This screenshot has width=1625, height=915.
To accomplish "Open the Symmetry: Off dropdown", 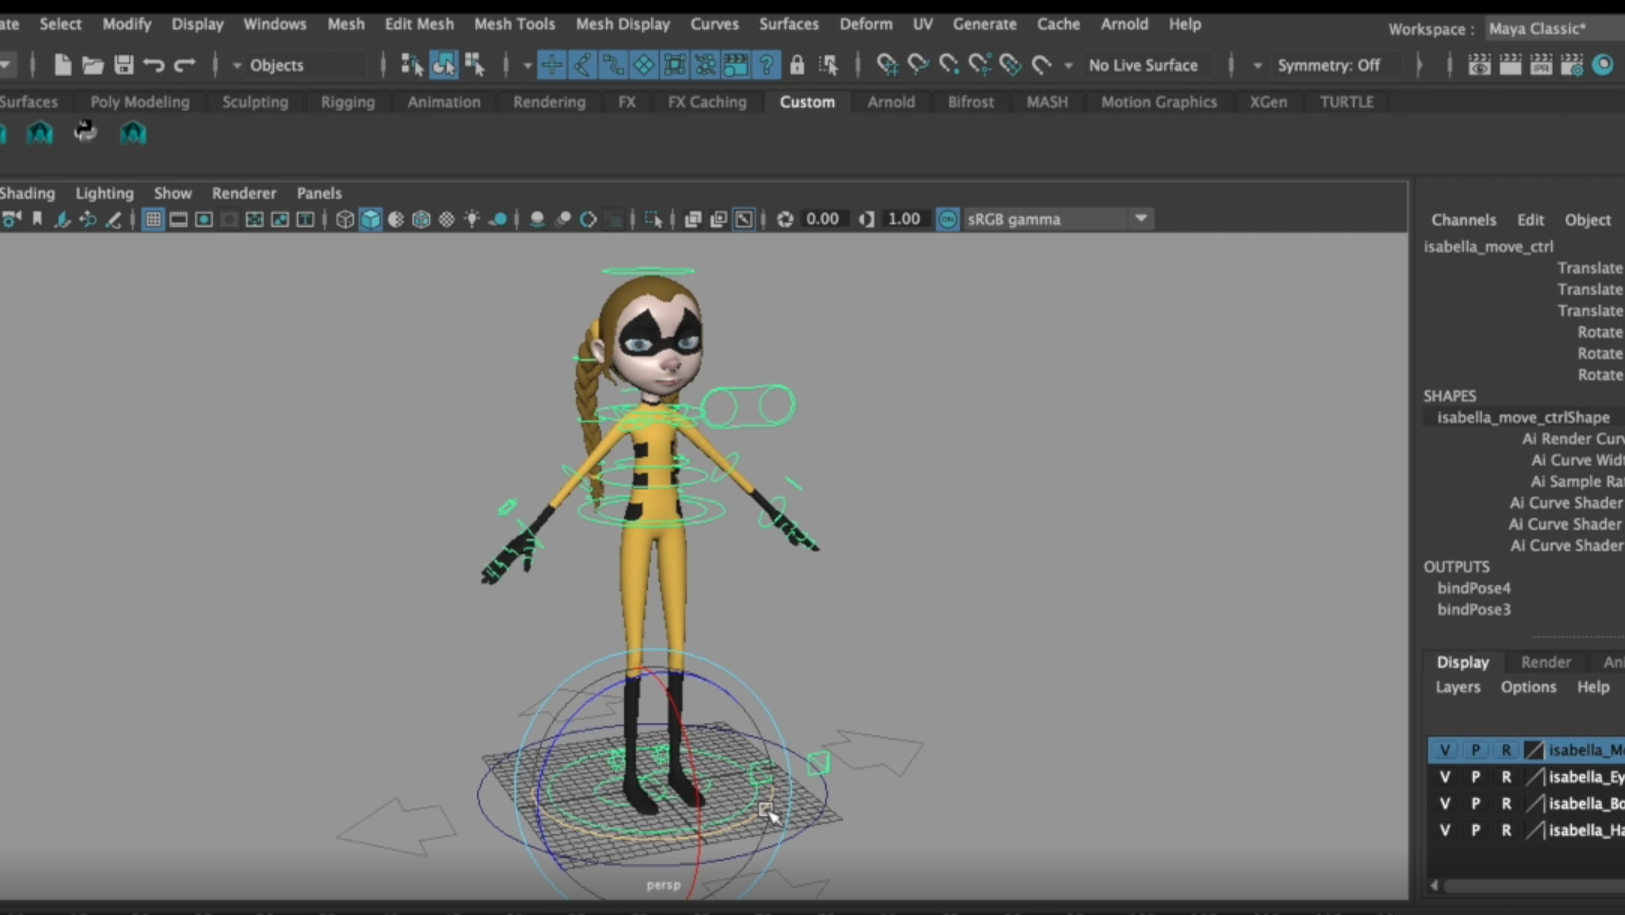I will (1336, 65).
